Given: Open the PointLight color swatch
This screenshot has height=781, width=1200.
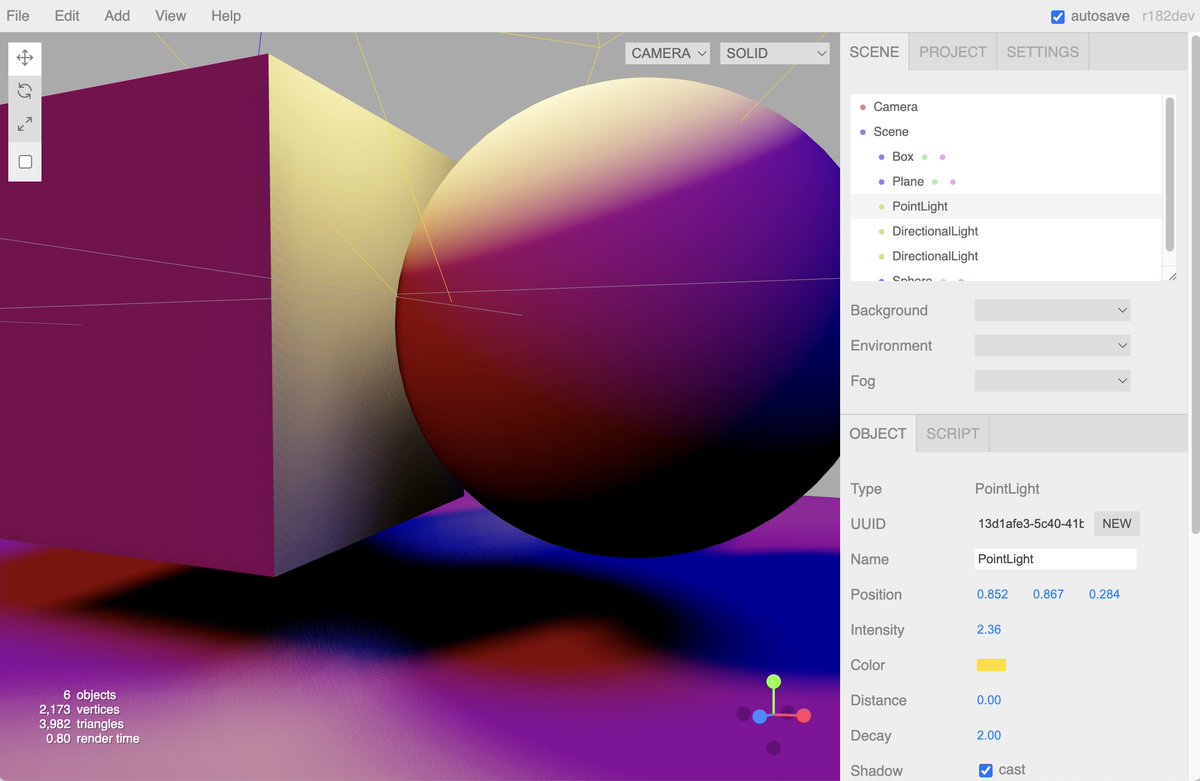Looking at the screenshot, I should pos(989,664).
